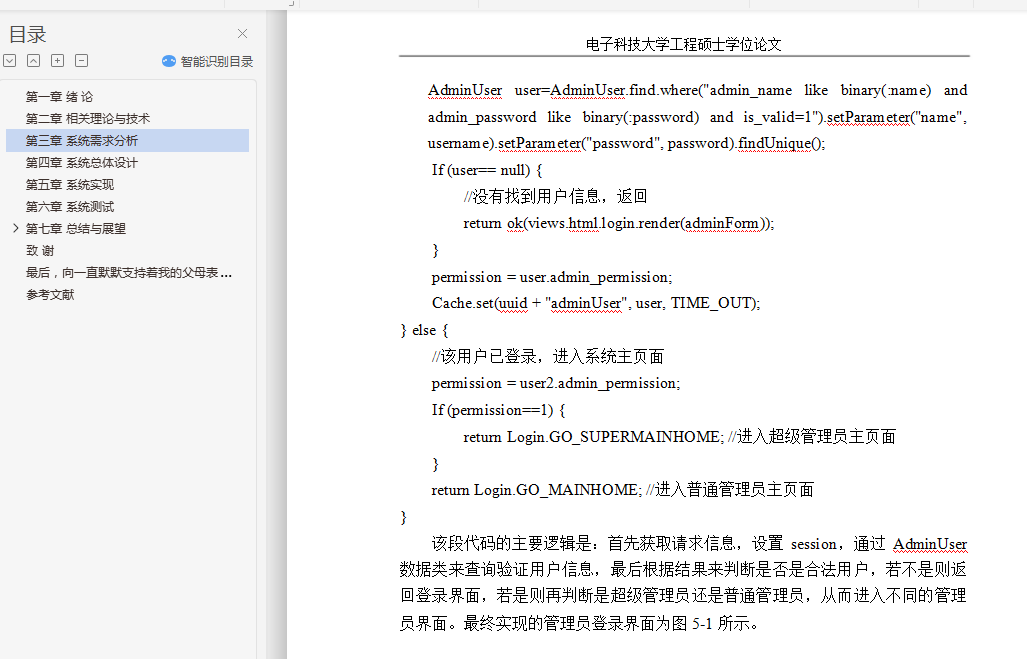The image size is (1027, 659).
Task: Open 第二章 相关理论与技术 outline entry
Action: 88,119
